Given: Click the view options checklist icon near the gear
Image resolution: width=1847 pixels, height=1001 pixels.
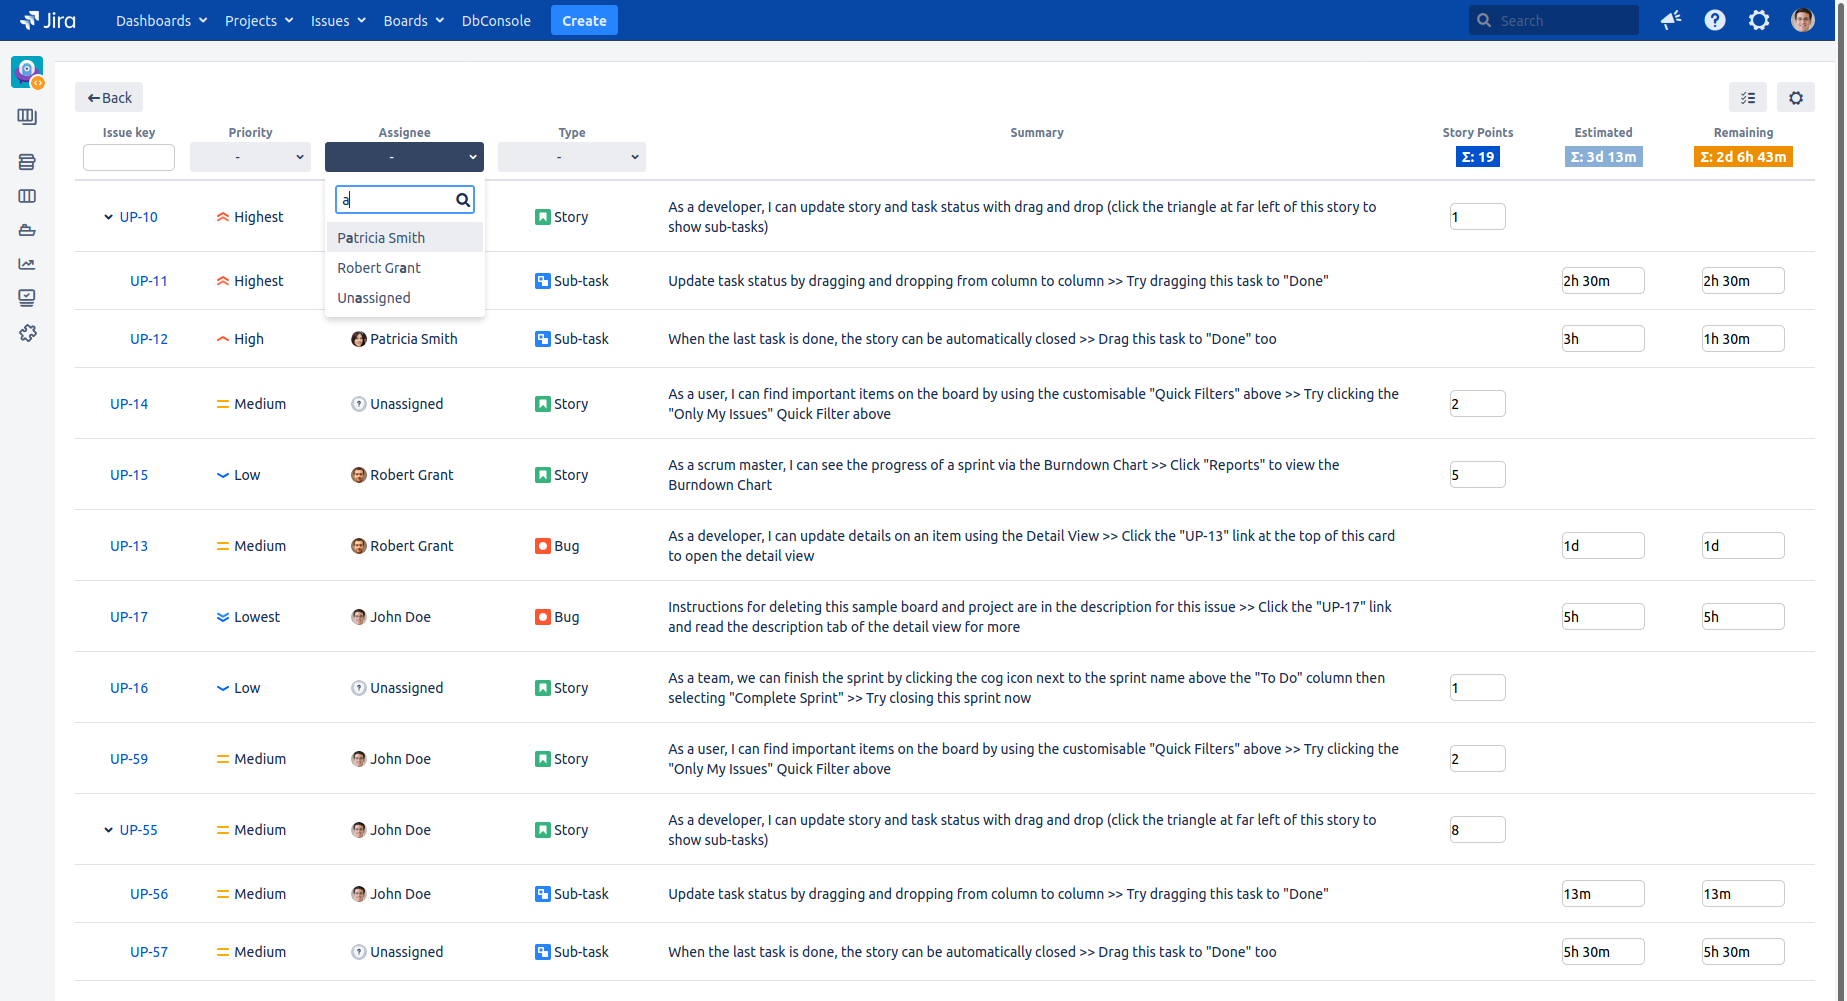Looking at the screenshot, I should coord(1748,97).
